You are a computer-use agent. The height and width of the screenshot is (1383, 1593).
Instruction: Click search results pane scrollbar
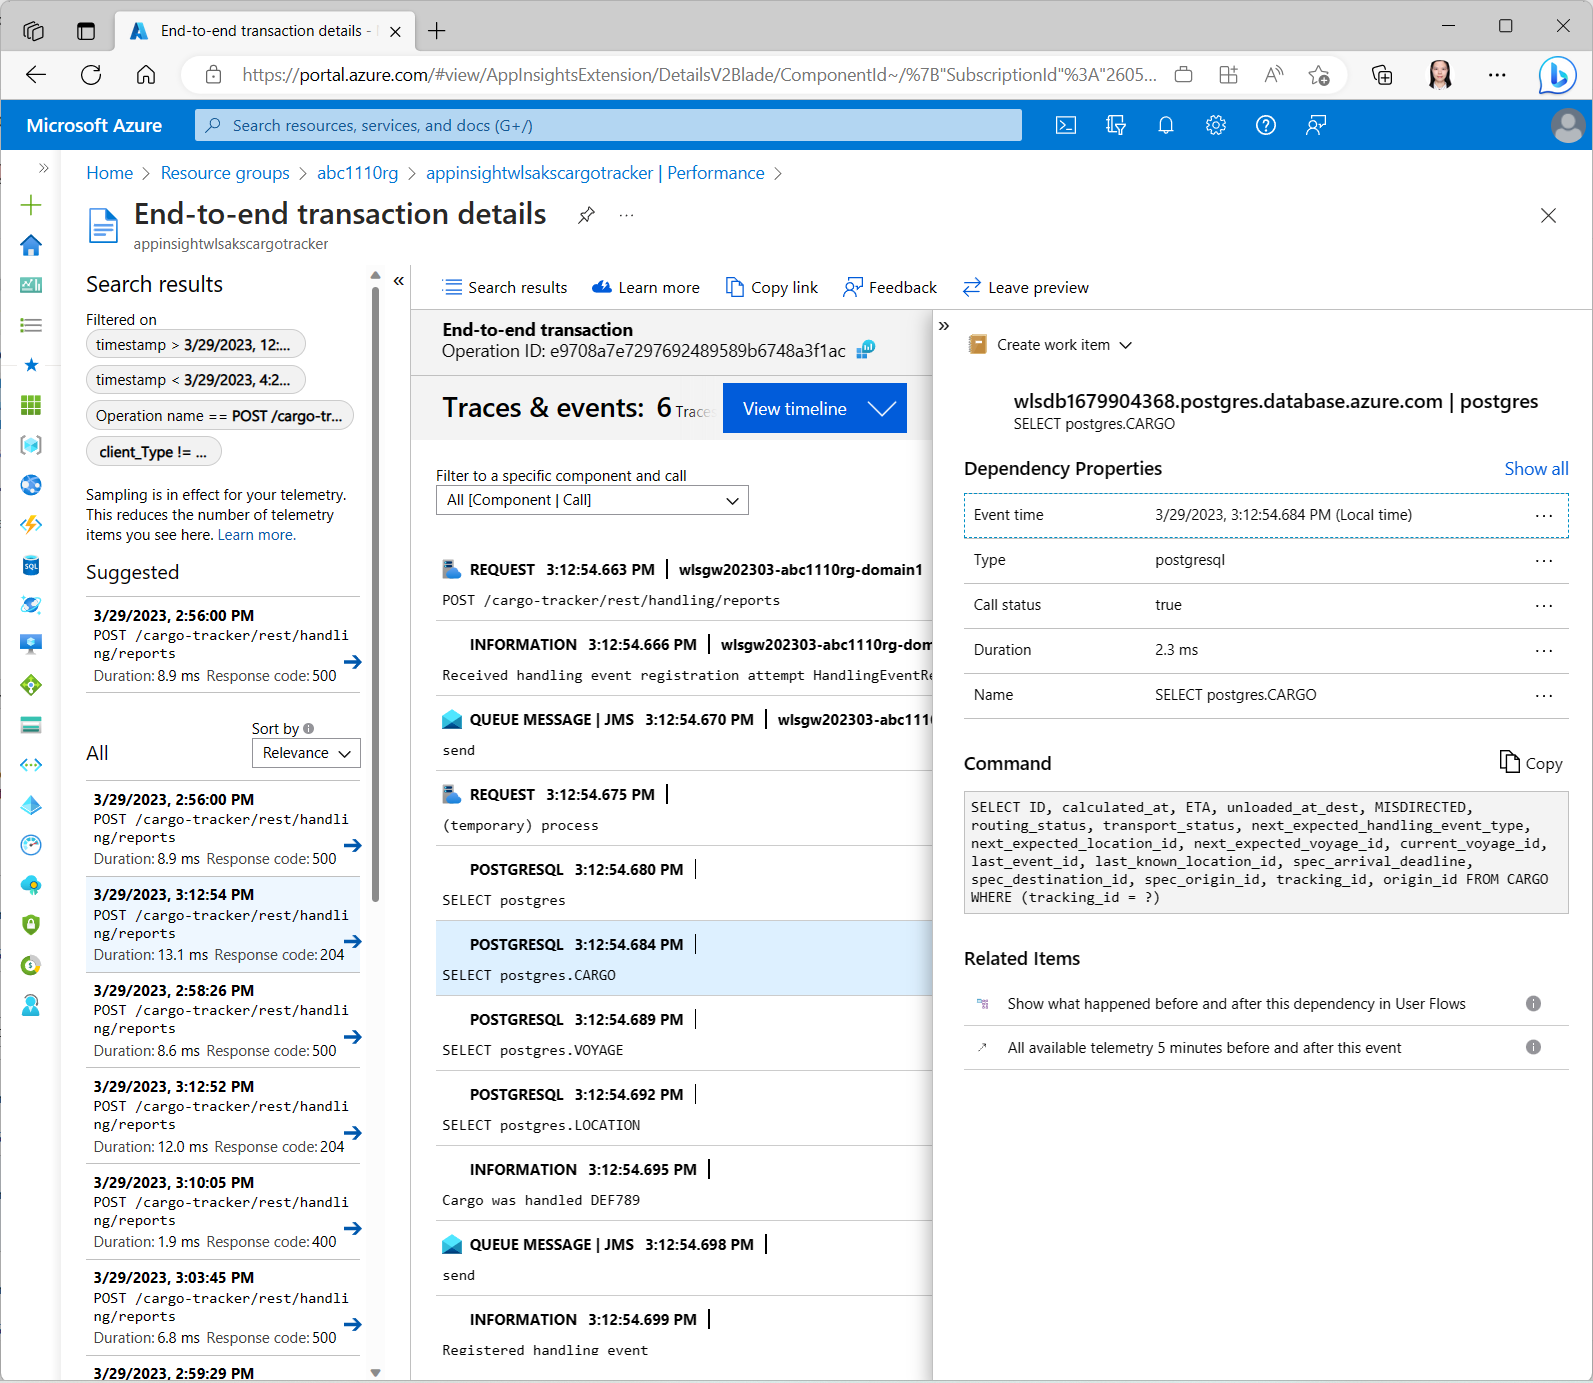pyautogui.click(x=375, y=595)
